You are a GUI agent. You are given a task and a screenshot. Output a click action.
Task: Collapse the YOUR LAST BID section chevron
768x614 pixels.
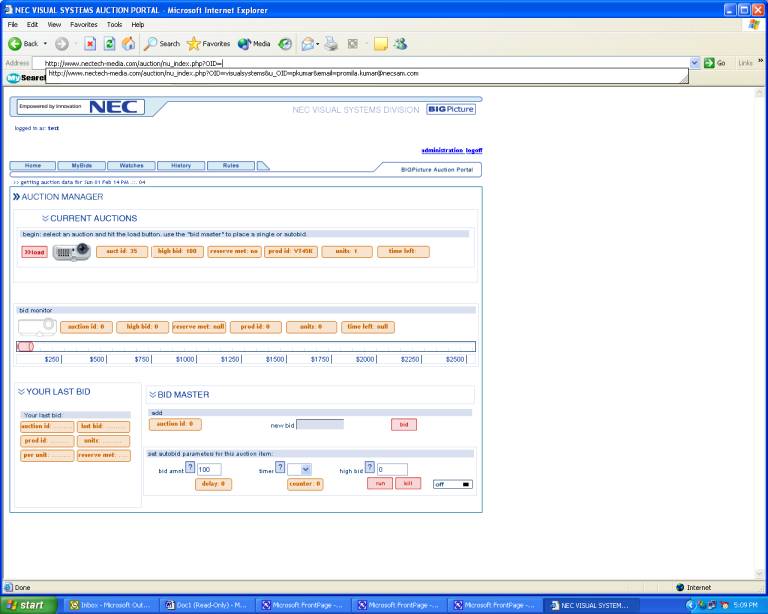[21, 392]
